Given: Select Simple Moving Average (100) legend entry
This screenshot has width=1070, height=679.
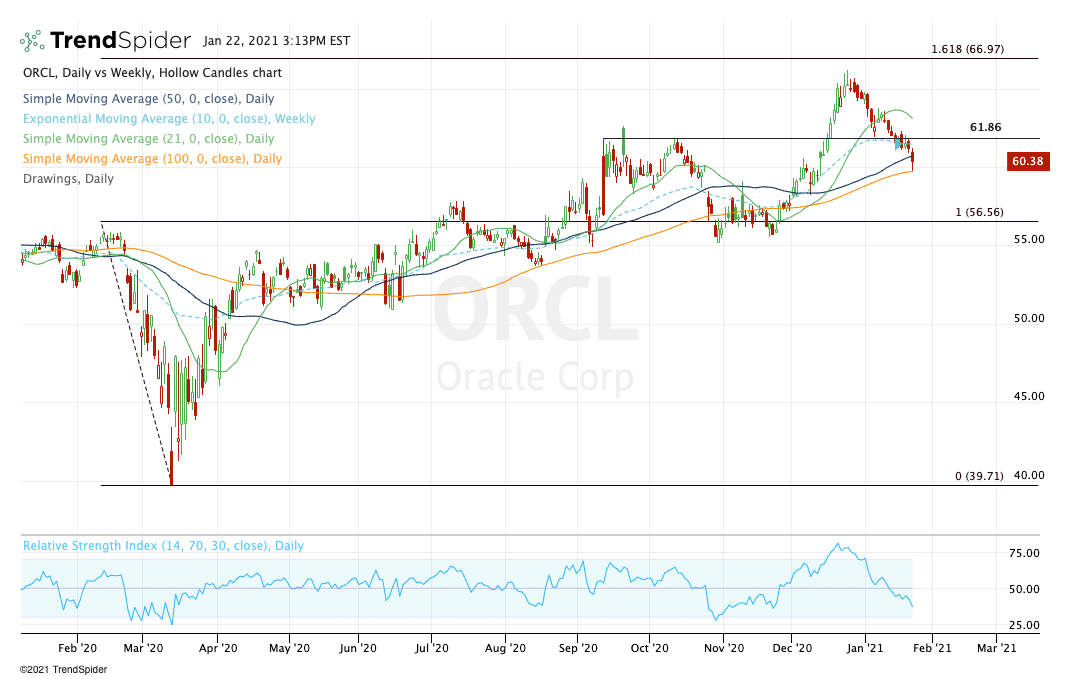Looking at the screenshot, I should tap(152, 158).
